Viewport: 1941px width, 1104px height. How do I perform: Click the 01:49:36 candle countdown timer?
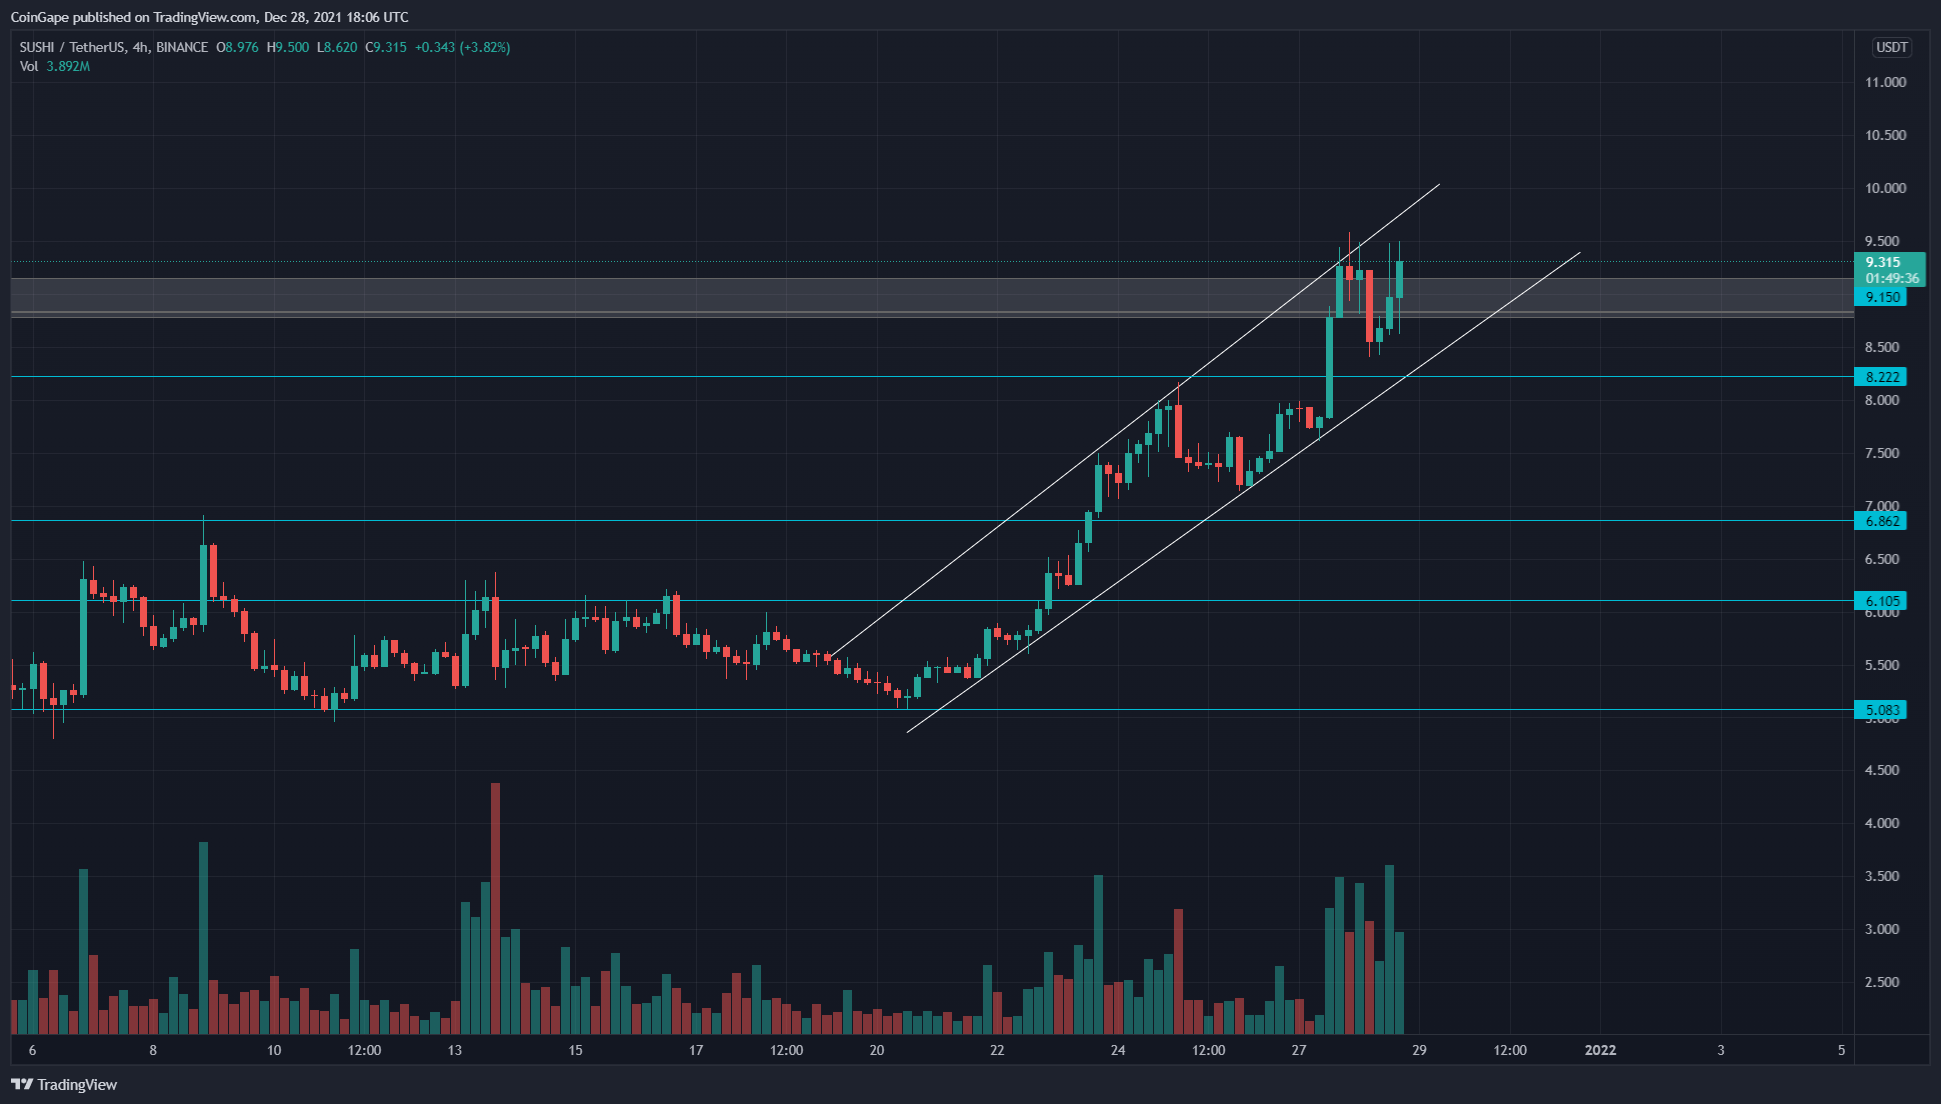pyautogui.click(x=1892, y=278)
